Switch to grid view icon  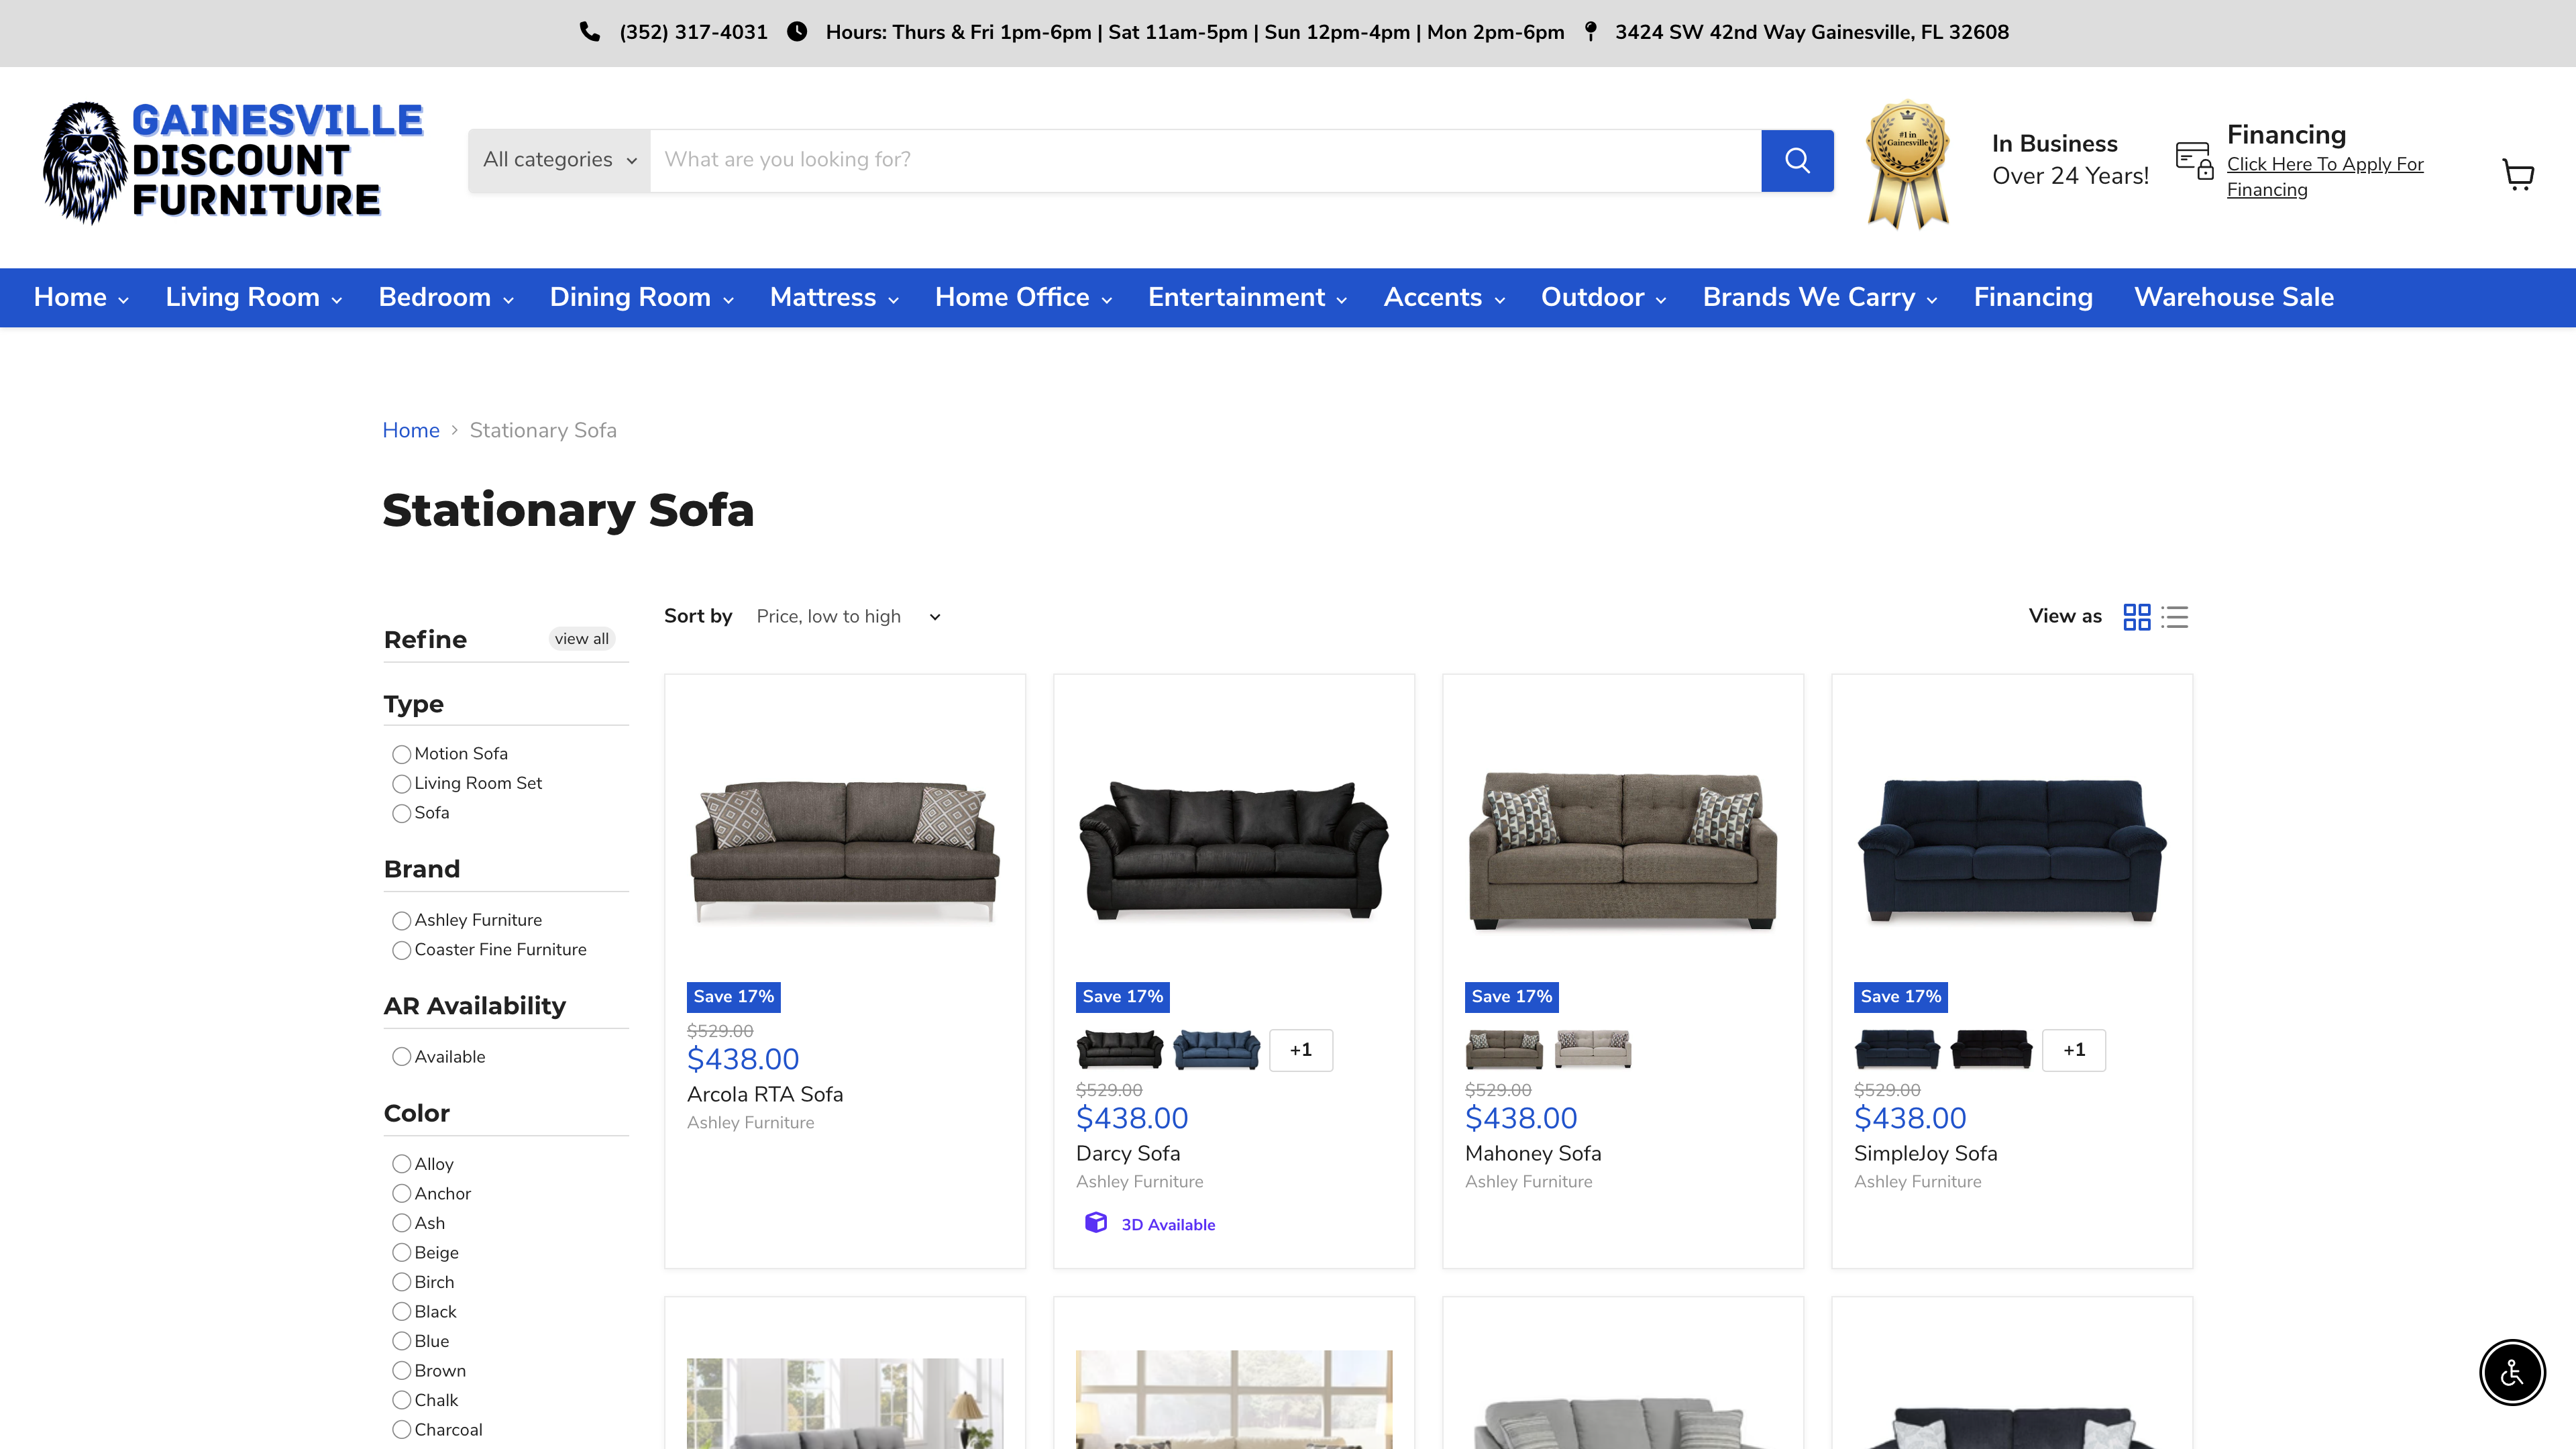[x=2136, y=617]
